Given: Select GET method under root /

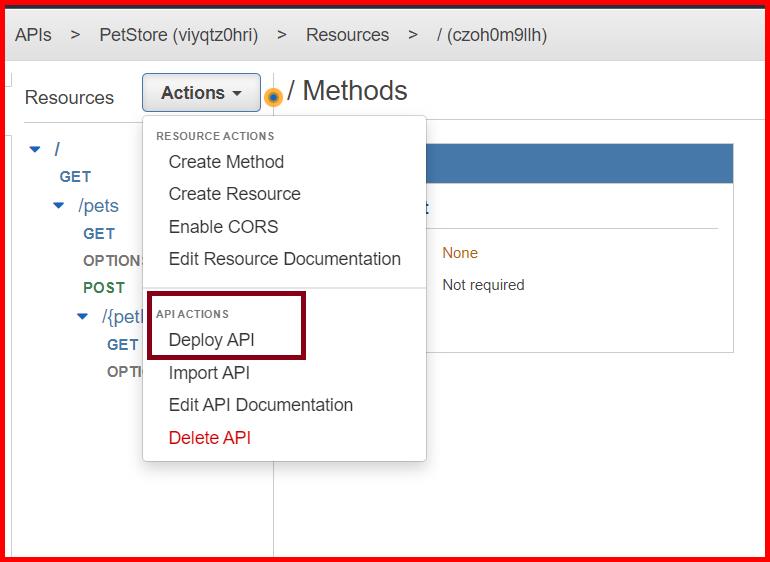Looking at the screenshot, I should click(75, 177).
